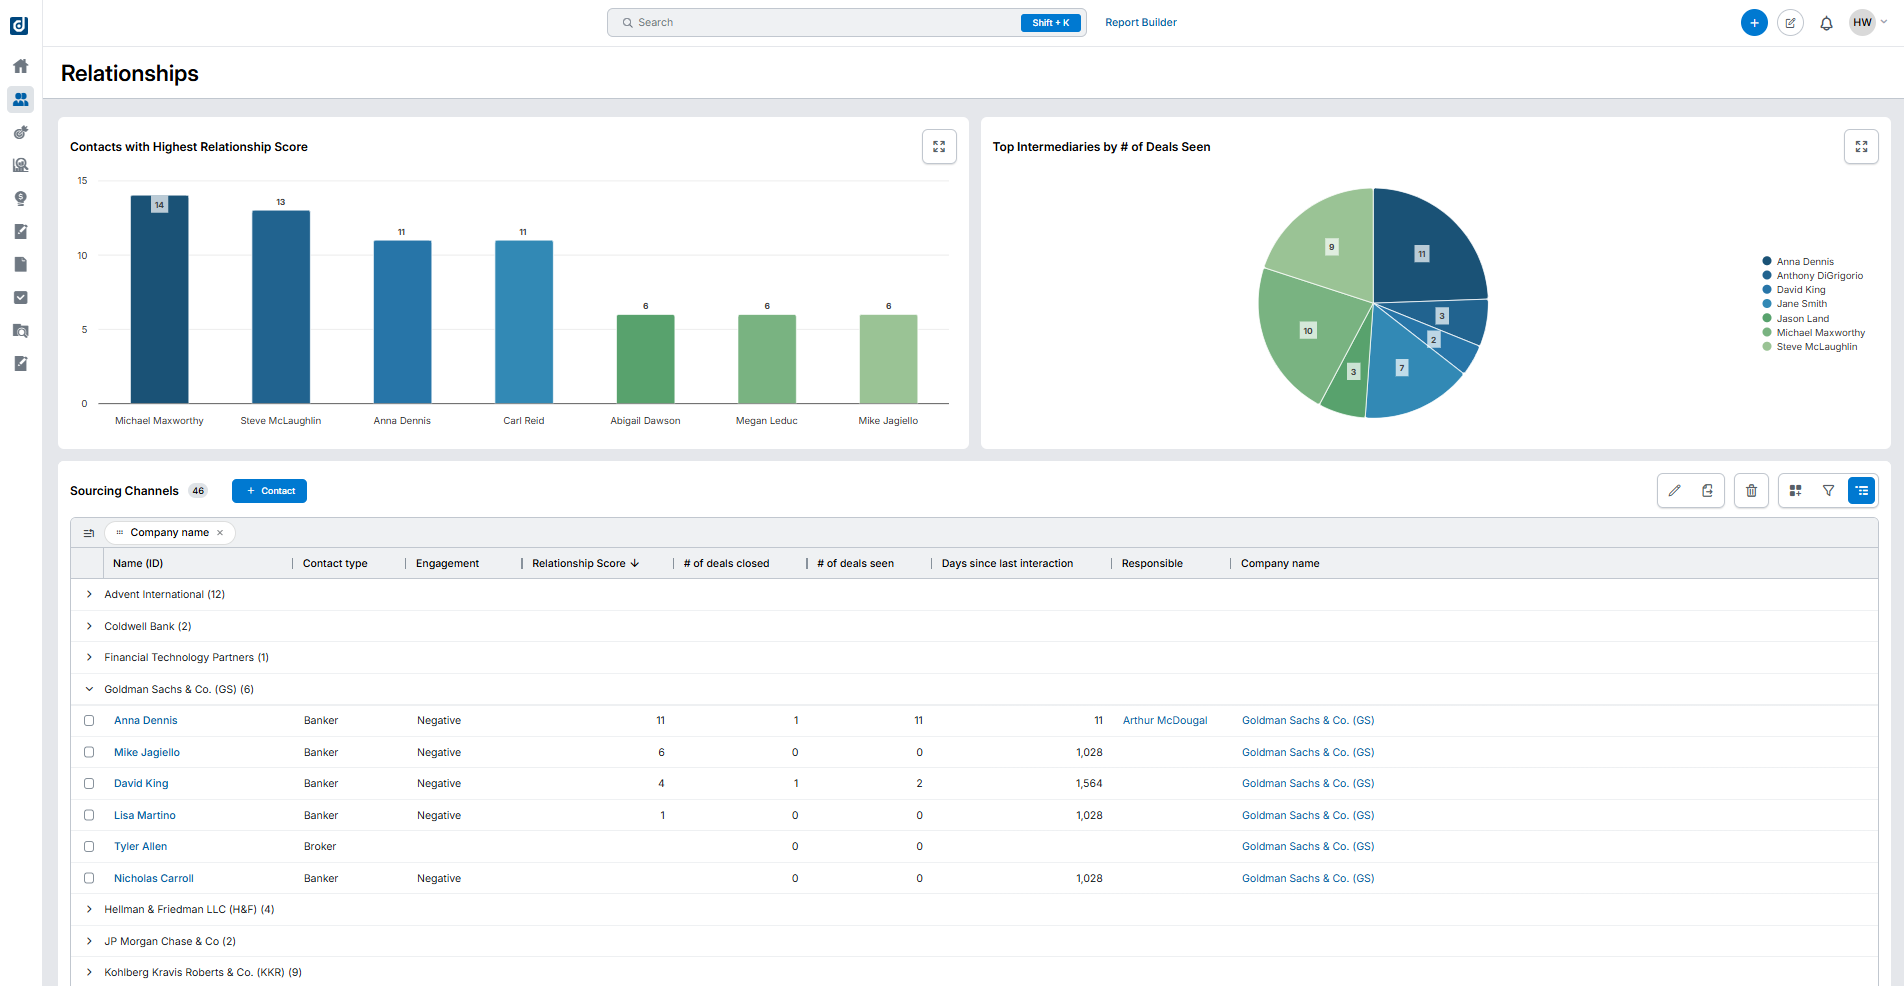Open the target icon in sidebar

coord(20,132)
